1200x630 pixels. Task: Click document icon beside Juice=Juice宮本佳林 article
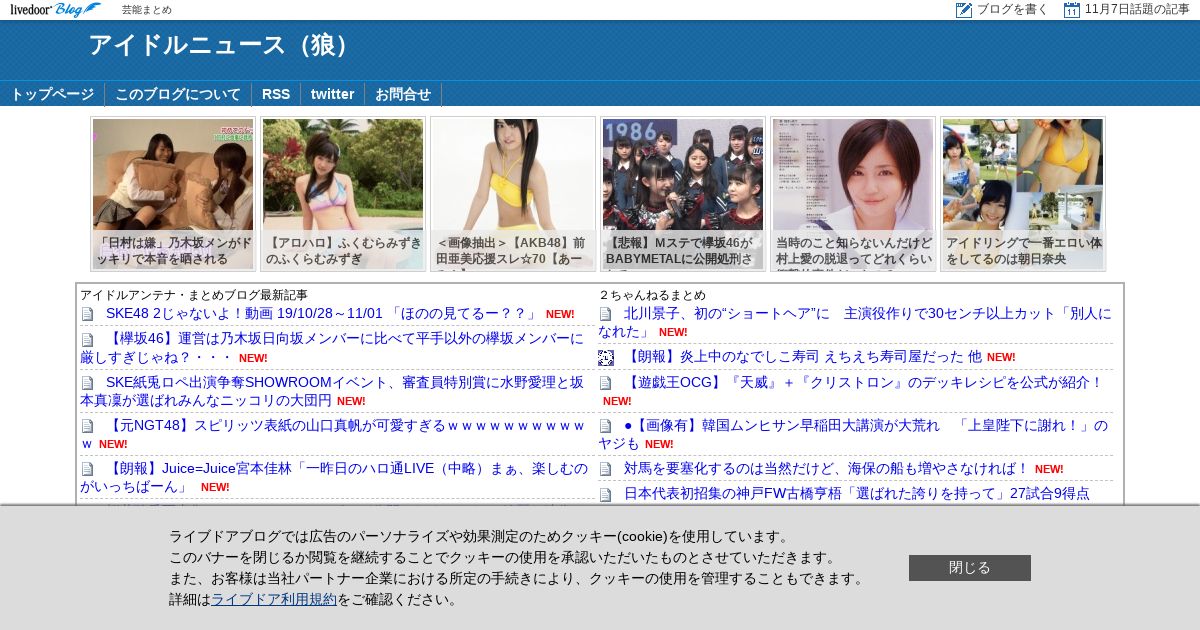(x=87, y=469)
